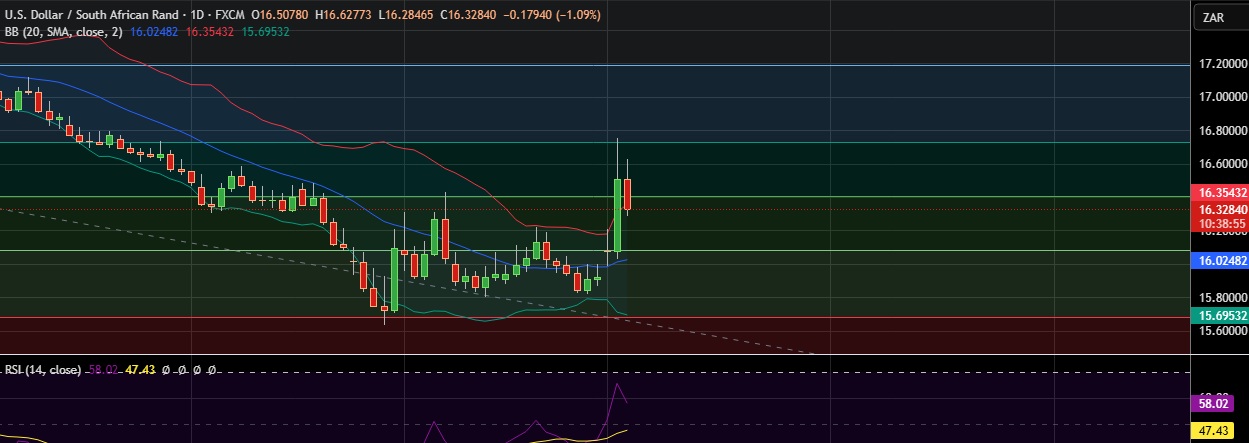Click the red 16.35432 price axis label

click(1221, 192)
